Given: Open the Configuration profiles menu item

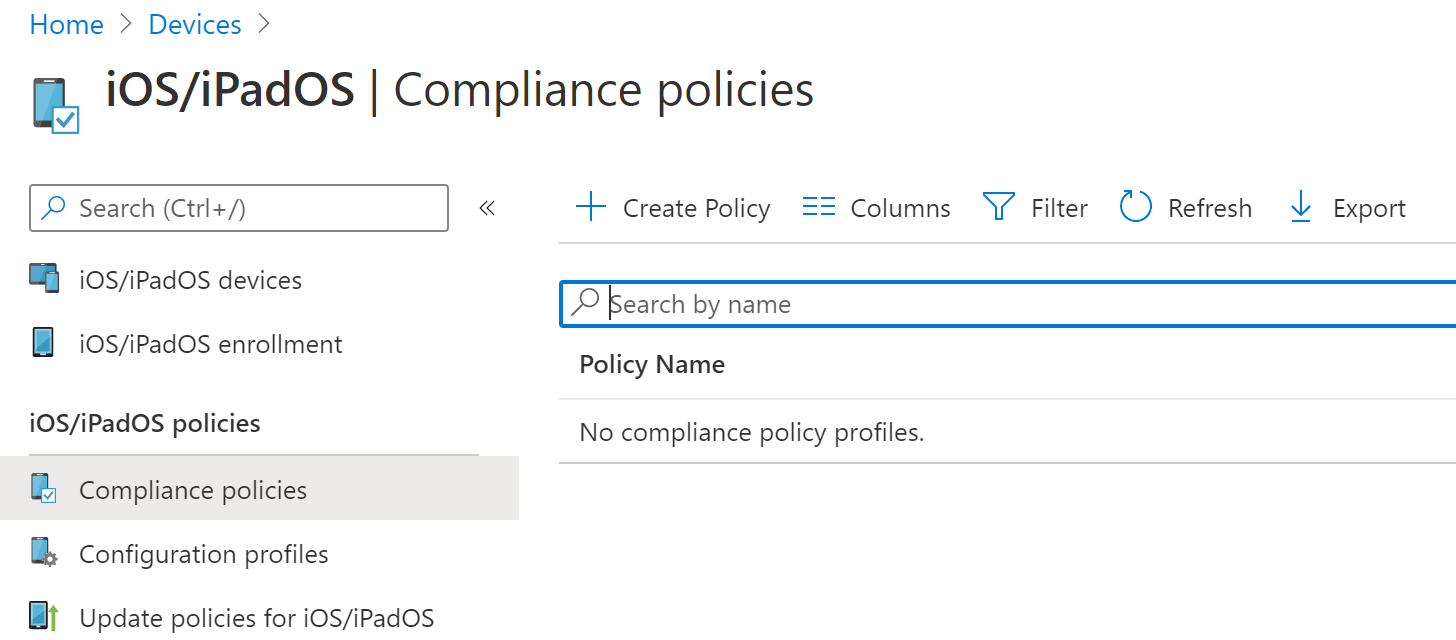Looking at the screenshot, I should [203, 554].
